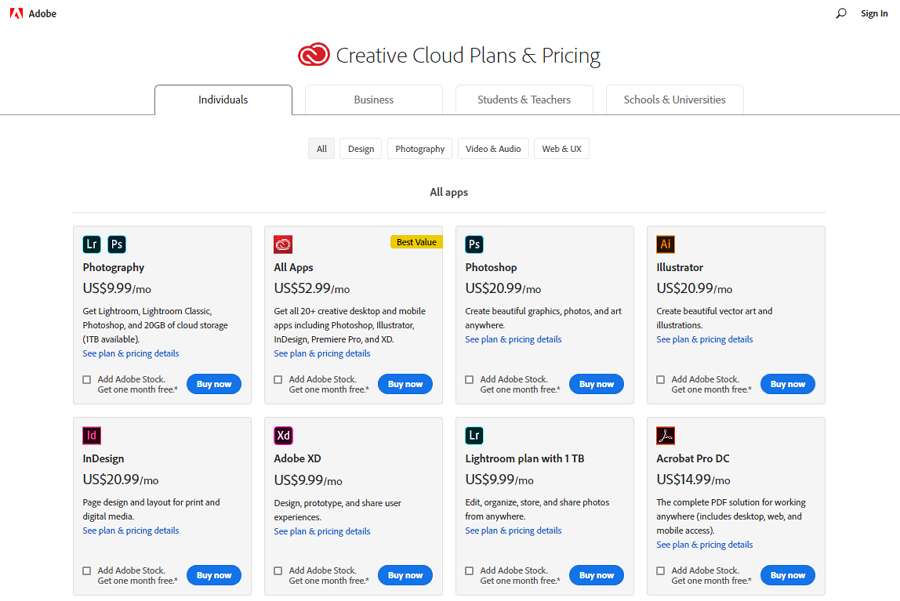
Task: Buy the Lightroom 1 TB plan now
Action: point(596,575)
